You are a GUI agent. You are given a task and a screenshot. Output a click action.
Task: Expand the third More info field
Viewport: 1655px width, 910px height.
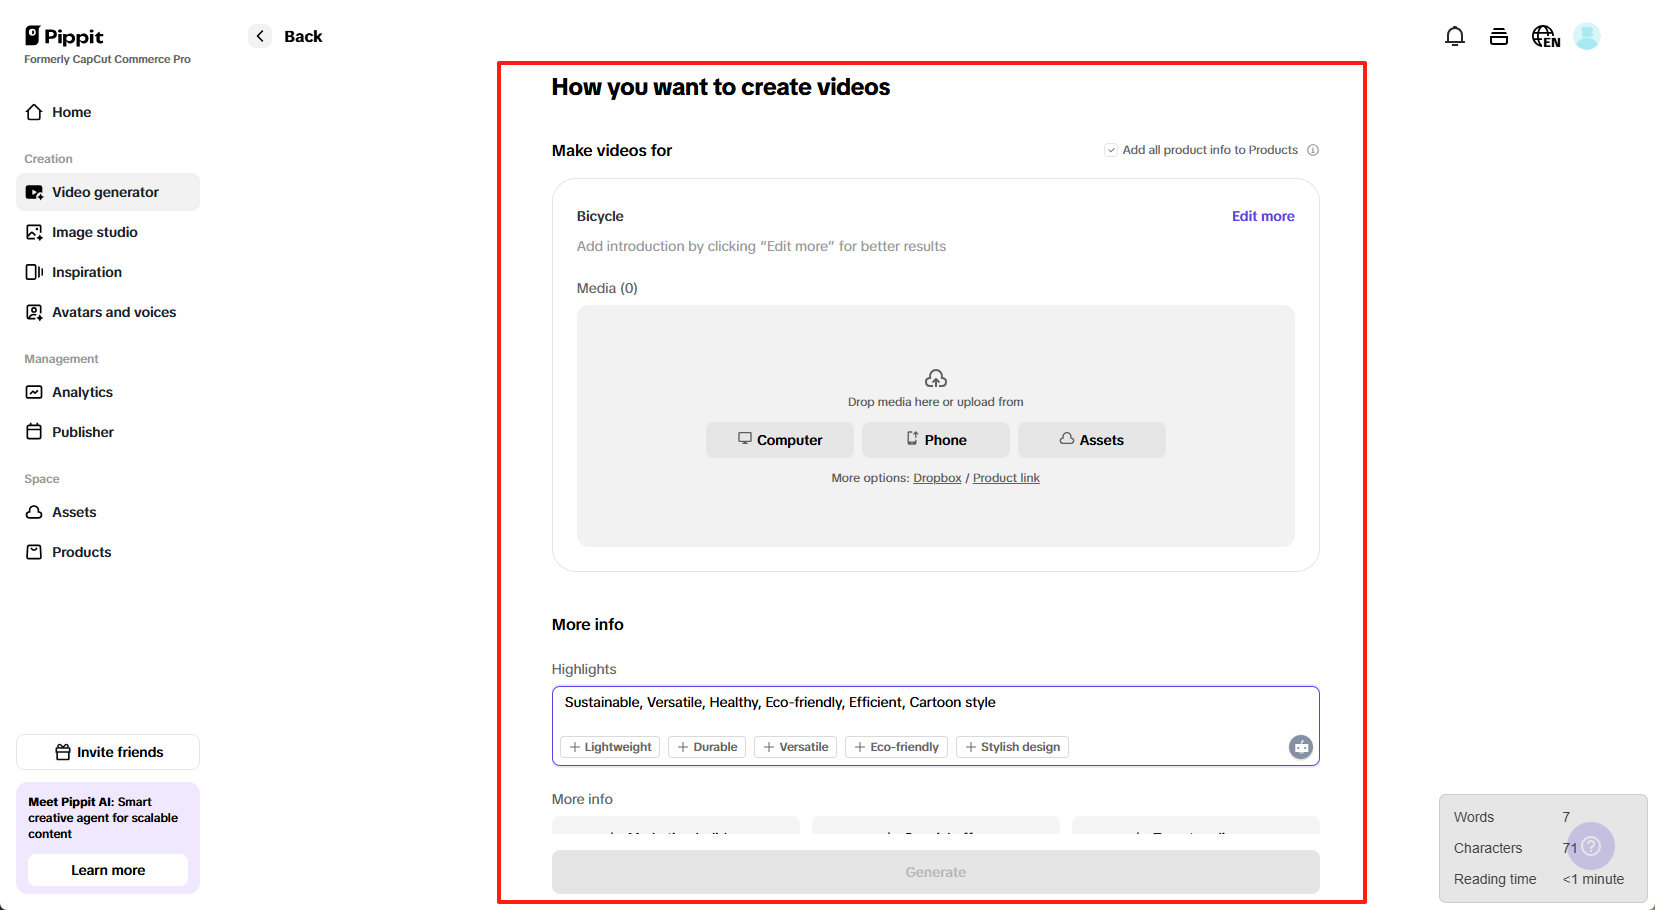click(x=1195, y=831)
